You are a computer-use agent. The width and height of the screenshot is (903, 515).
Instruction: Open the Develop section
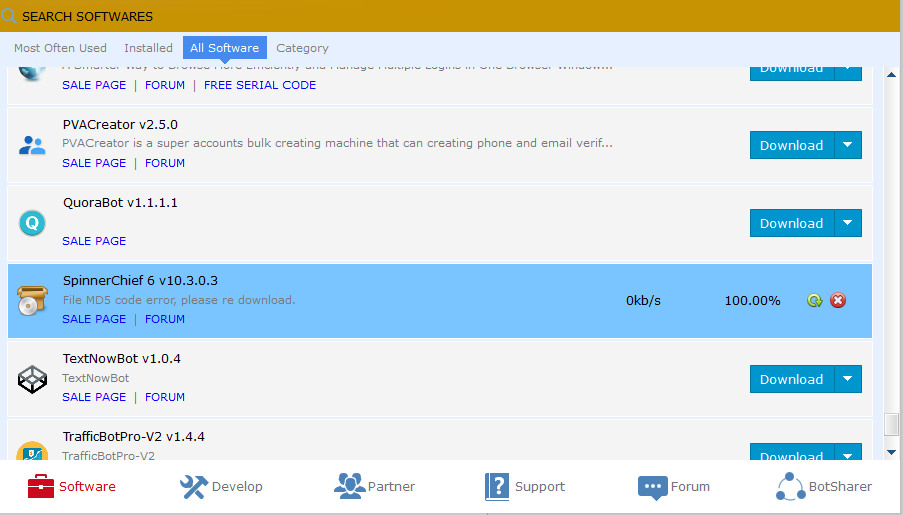pos(221,487)
